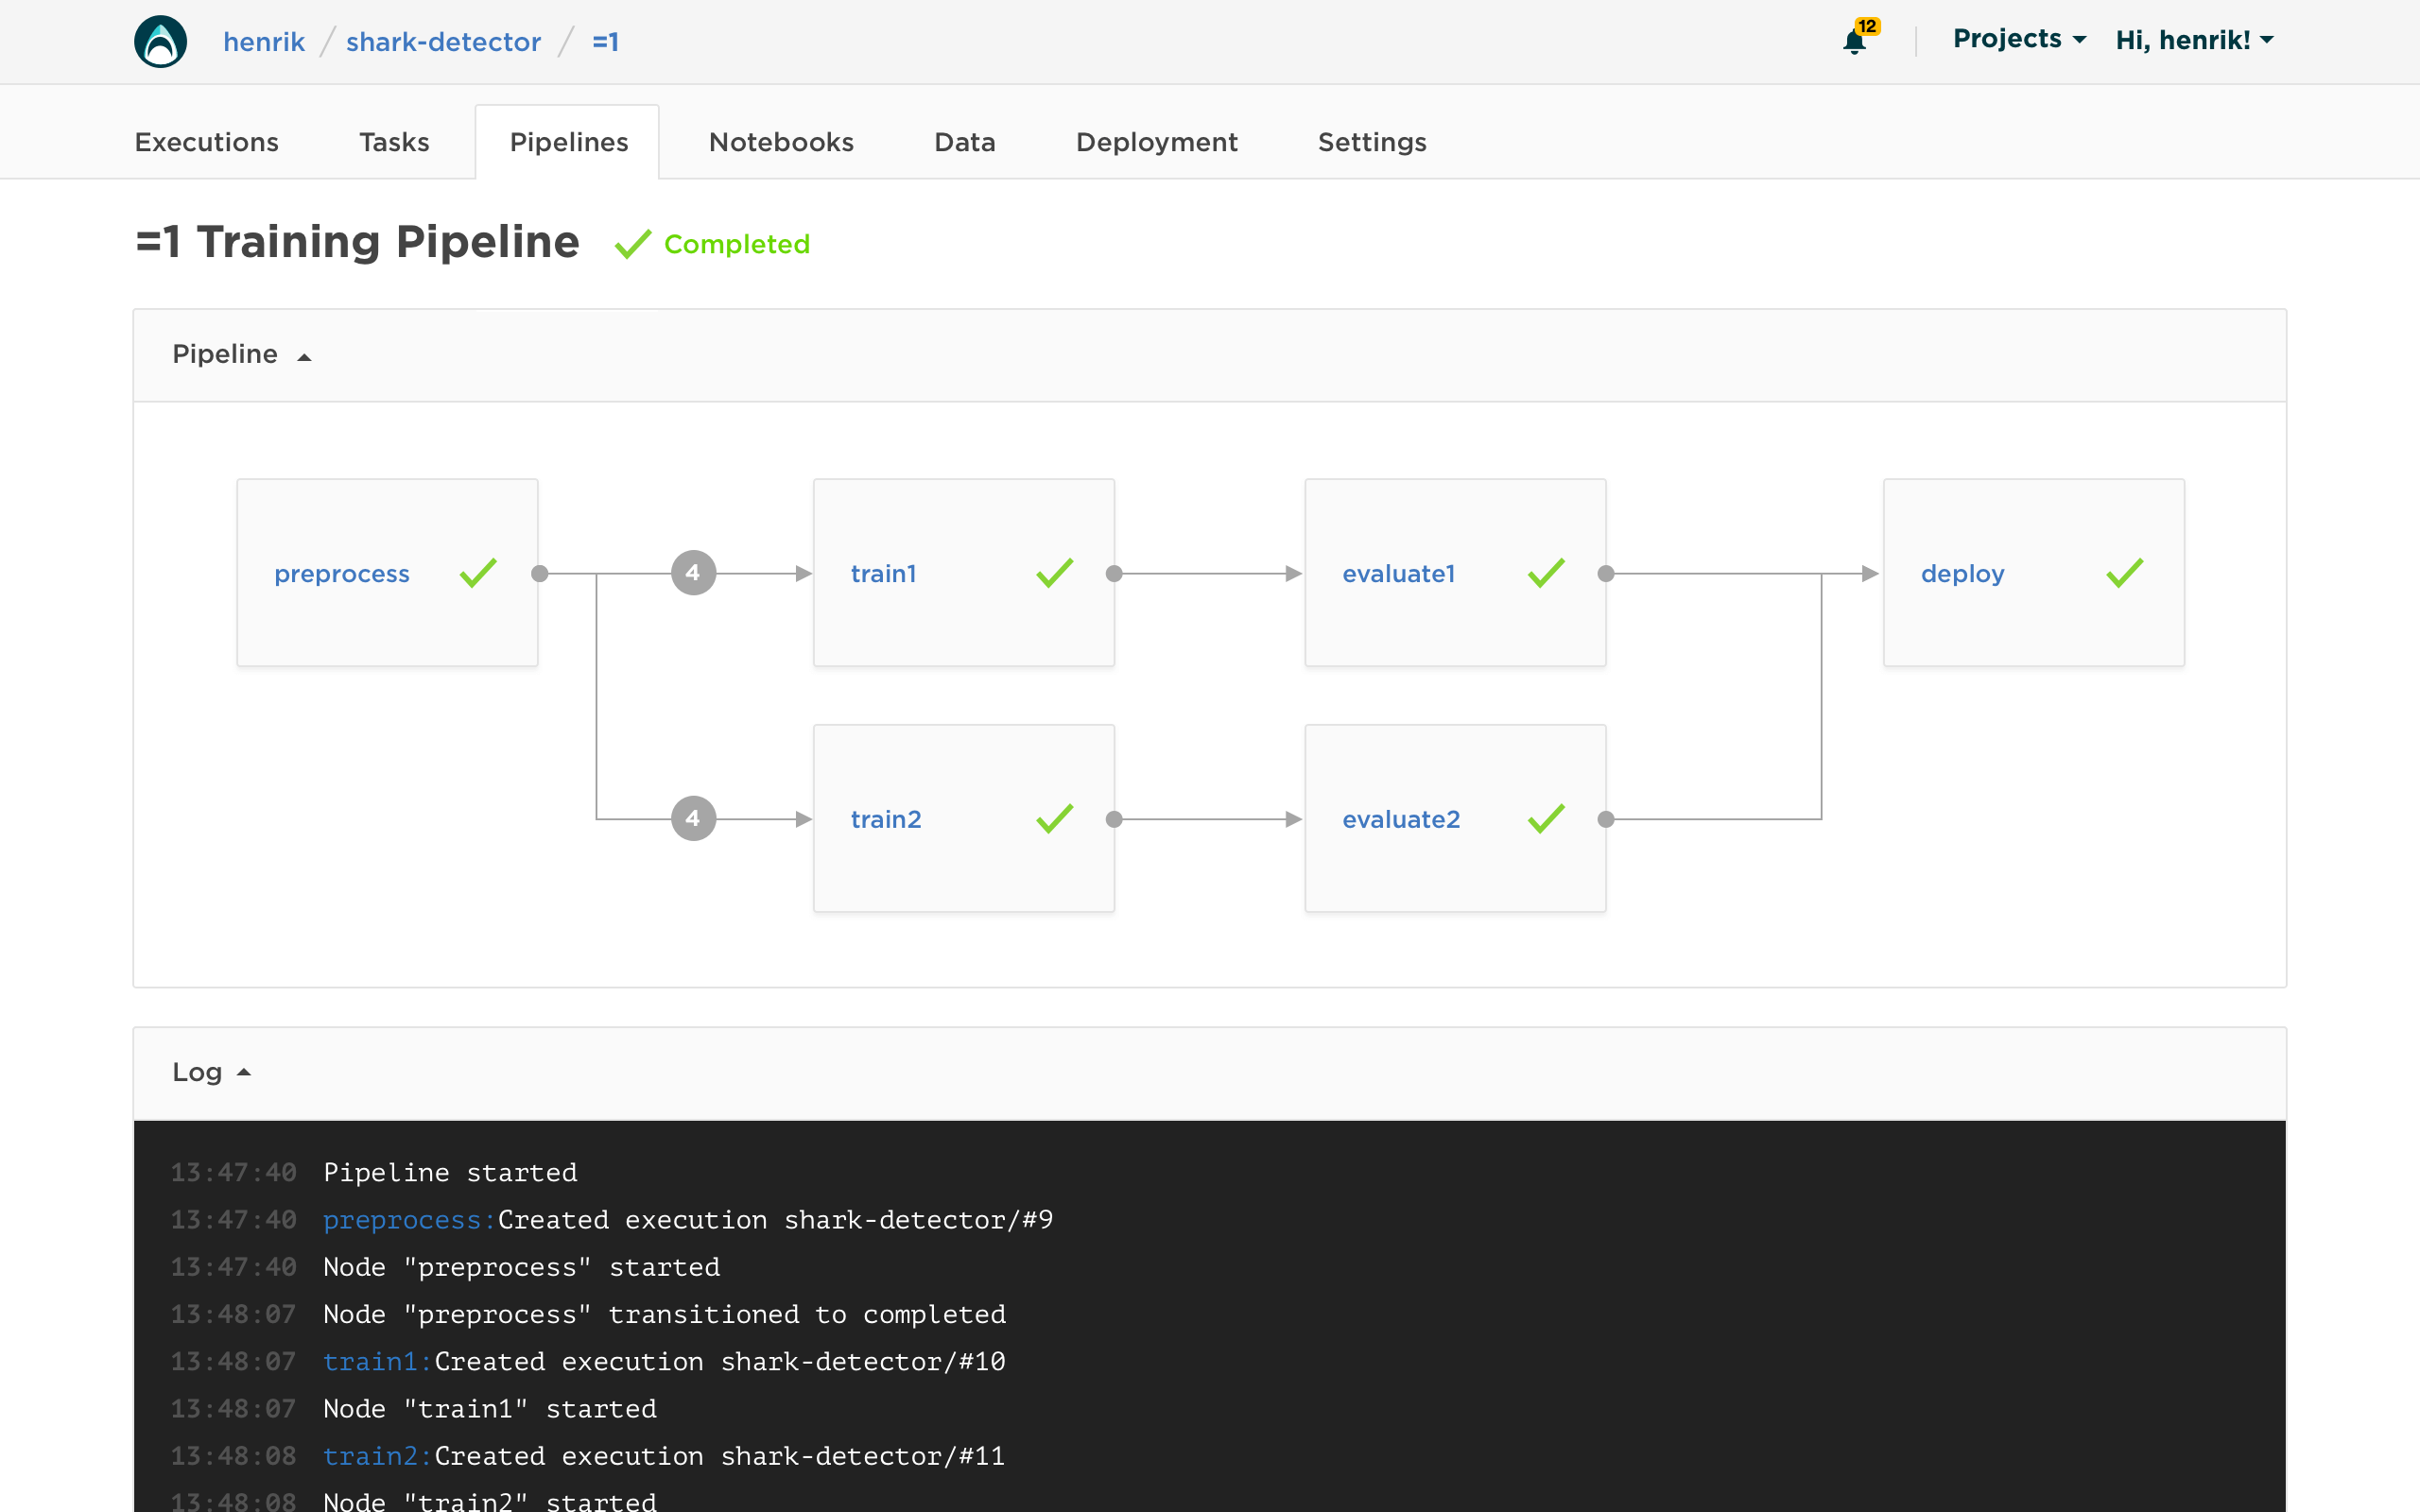Open the deploy node link

coord(1962,573)
